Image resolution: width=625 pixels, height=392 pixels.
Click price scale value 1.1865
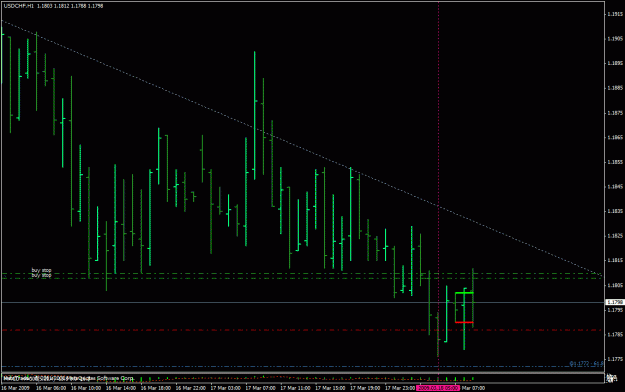(x=615, y=137)
